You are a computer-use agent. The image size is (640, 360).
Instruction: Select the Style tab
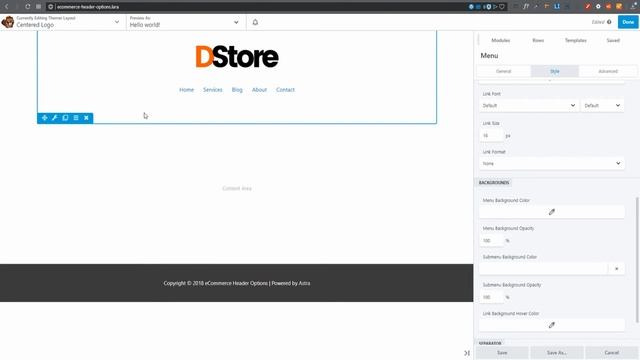[x=555, y=71]
